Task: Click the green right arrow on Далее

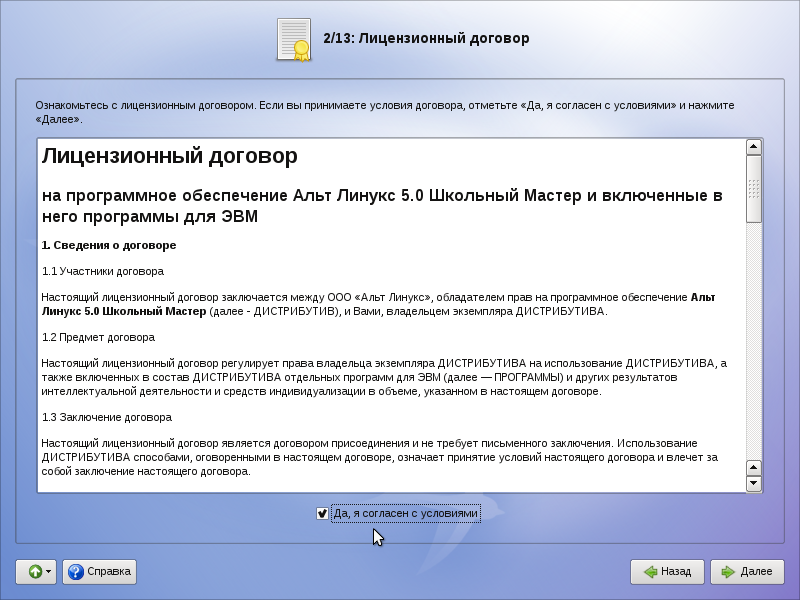Action: [728, 572]
